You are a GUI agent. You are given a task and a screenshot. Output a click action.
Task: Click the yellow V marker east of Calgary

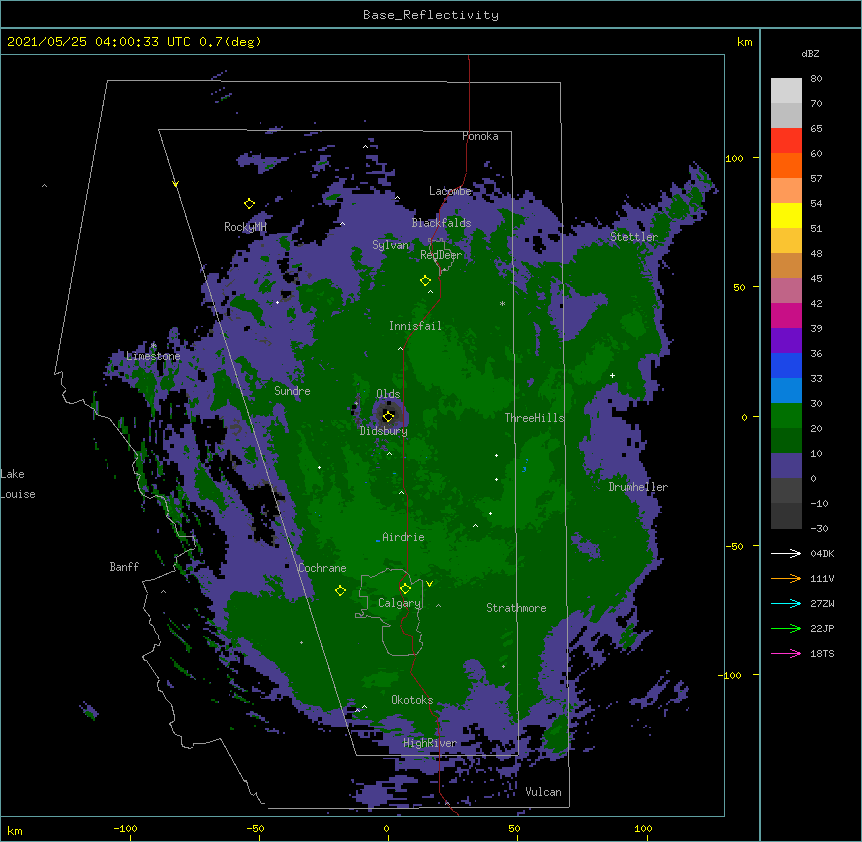[429, 584]
